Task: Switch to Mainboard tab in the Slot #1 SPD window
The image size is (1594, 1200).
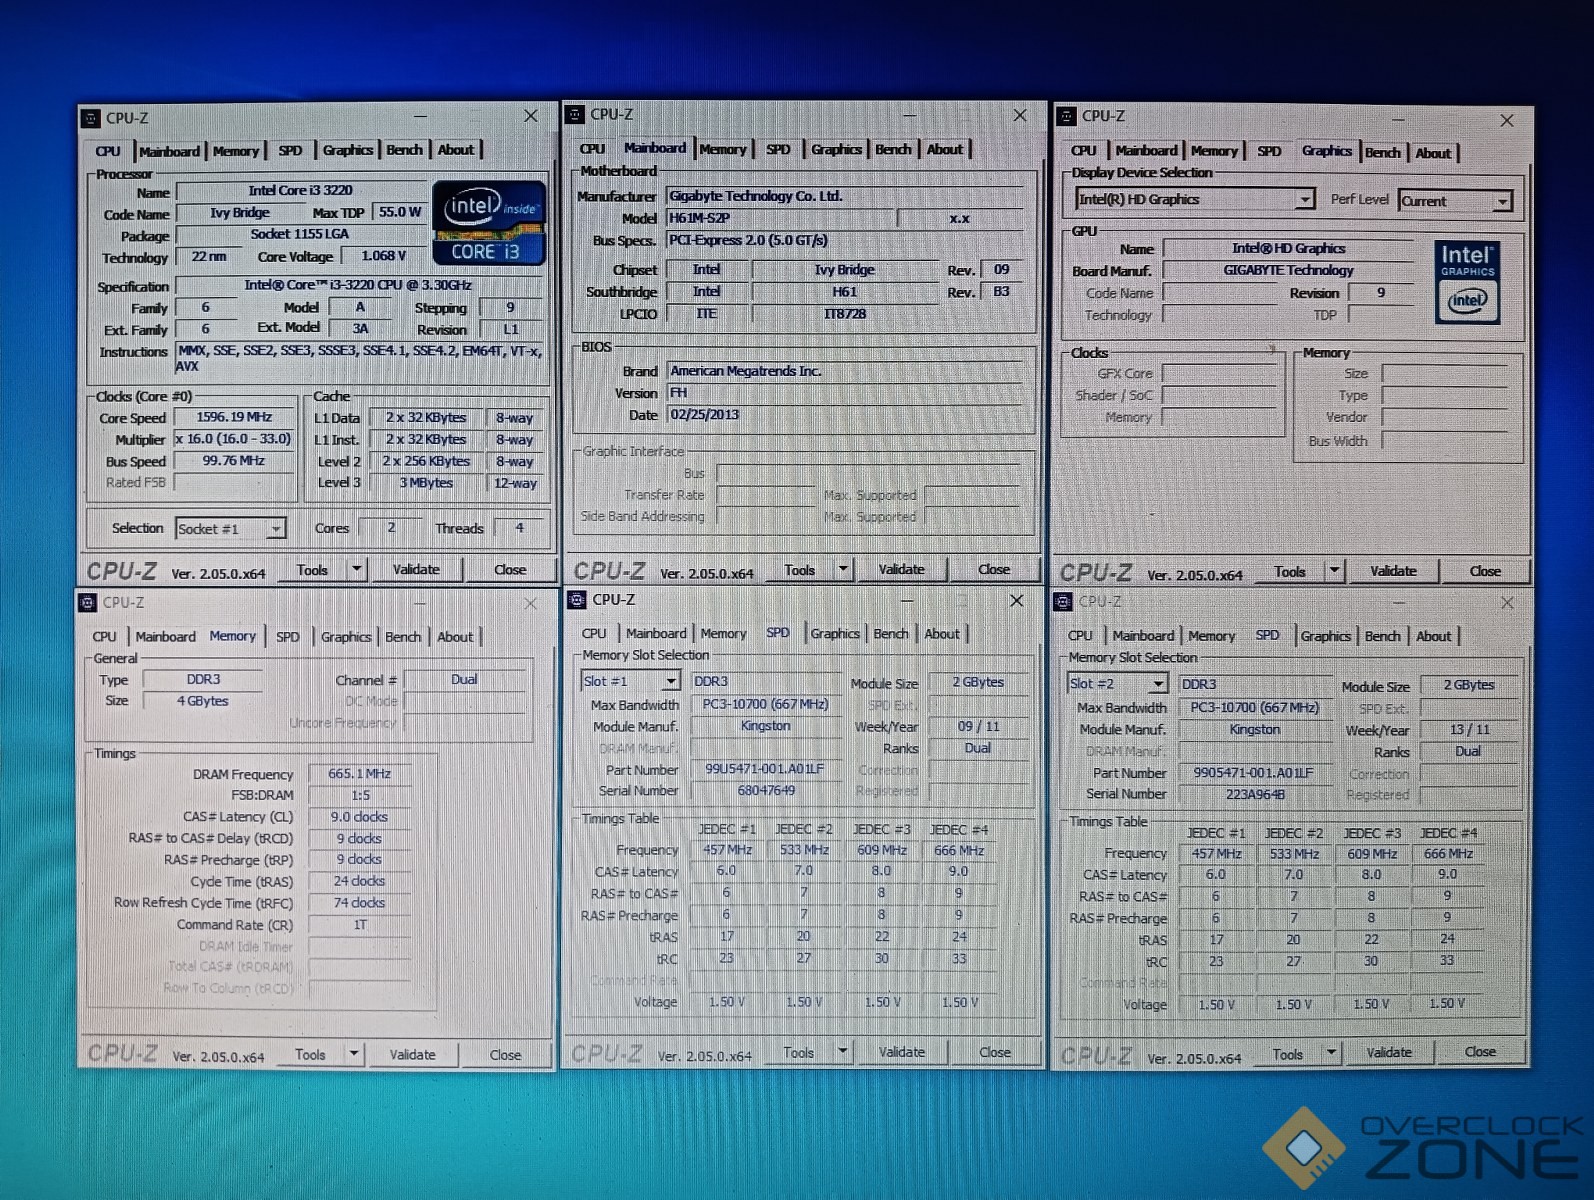Action: [x=656, y=633]
